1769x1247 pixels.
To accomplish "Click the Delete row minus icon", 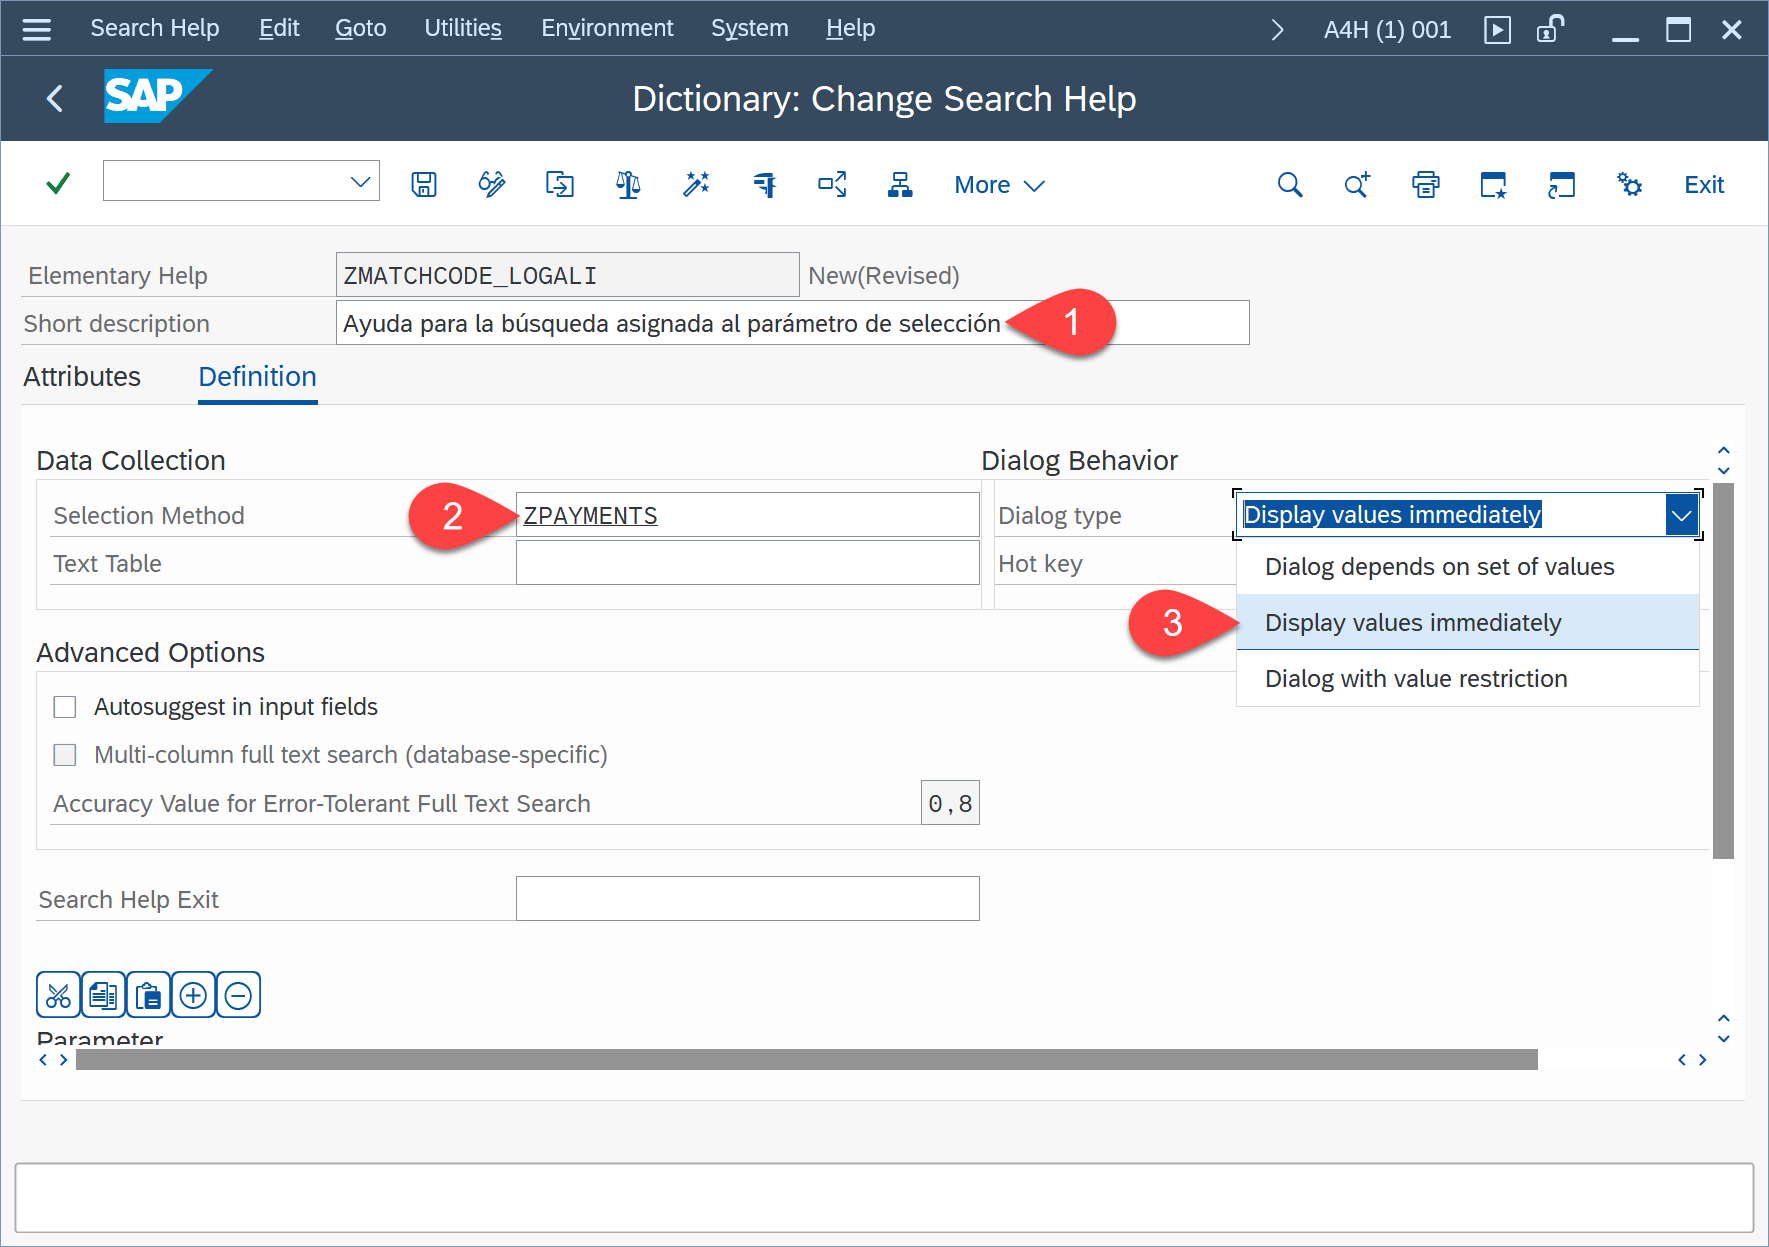I will (x=238, y=996).
